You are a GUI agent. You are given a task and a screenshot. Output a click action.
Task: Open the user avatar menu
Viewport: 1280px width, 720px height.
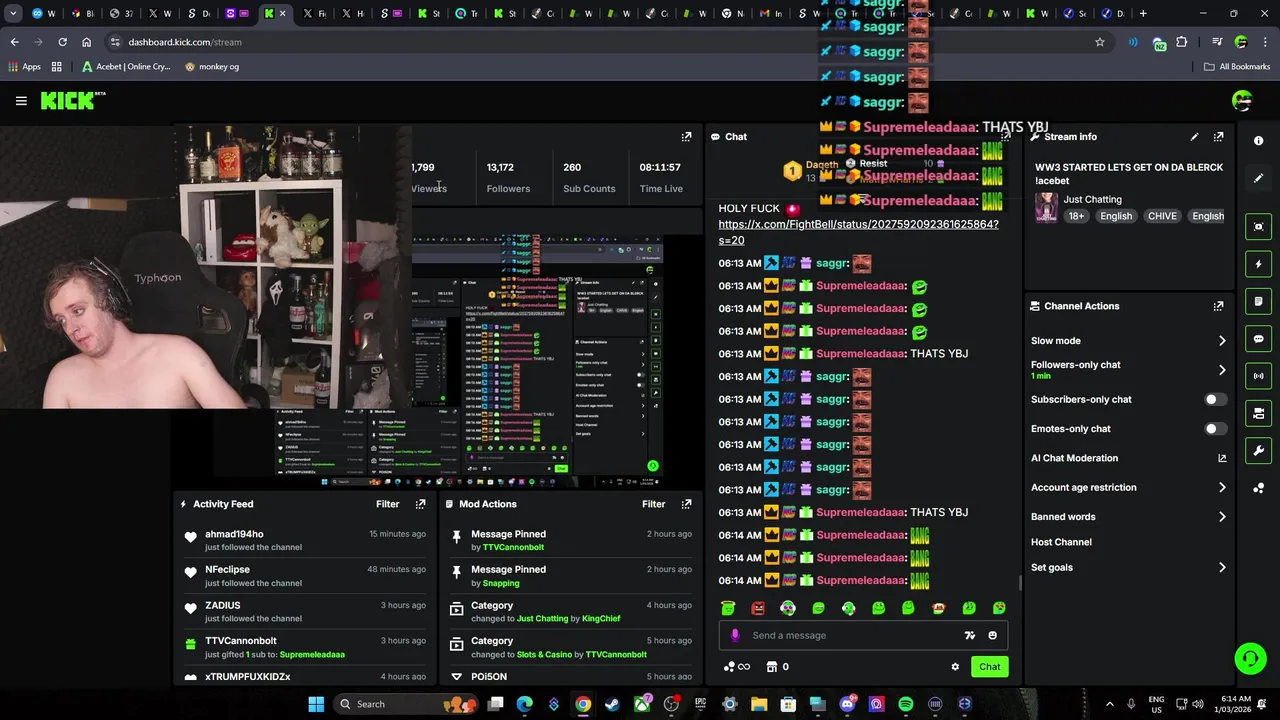point(1242,100)
